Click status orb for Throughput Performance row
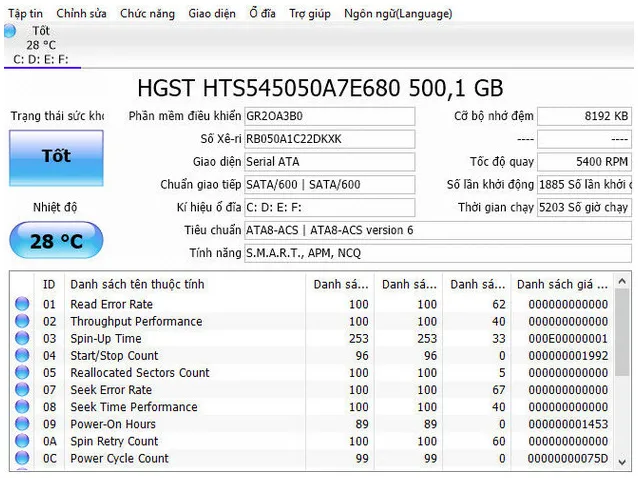Viewport: 638px width, 478px height. pos(22,322)
